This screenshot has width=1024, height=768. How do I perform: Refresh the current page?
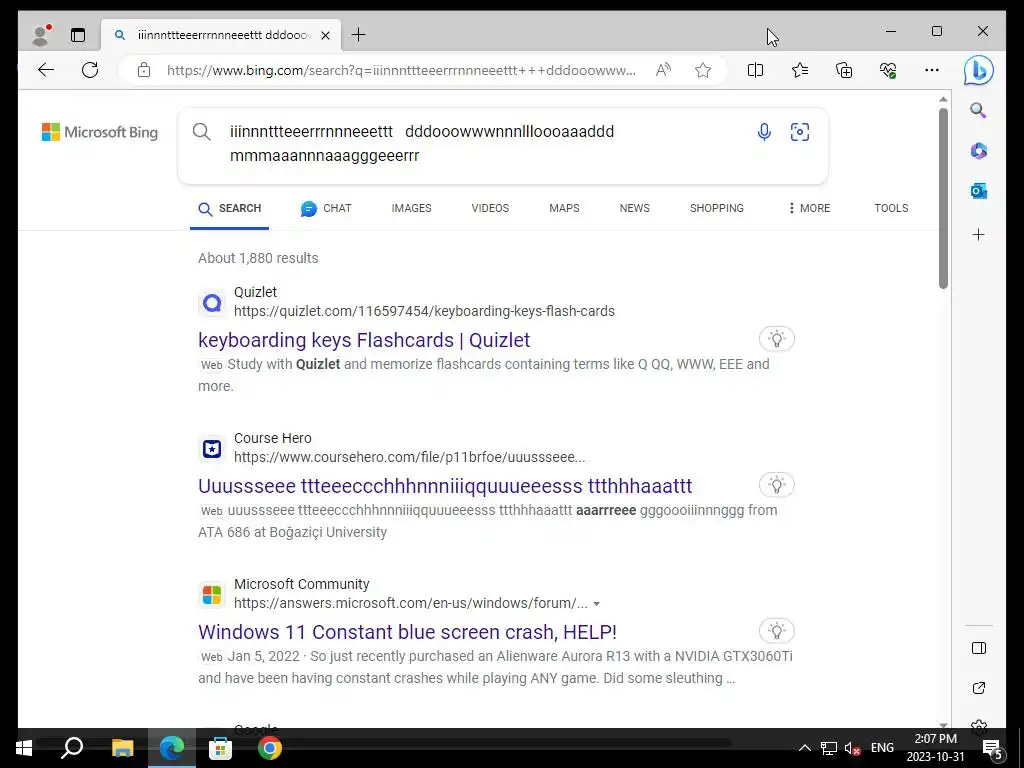coord(90,70)
